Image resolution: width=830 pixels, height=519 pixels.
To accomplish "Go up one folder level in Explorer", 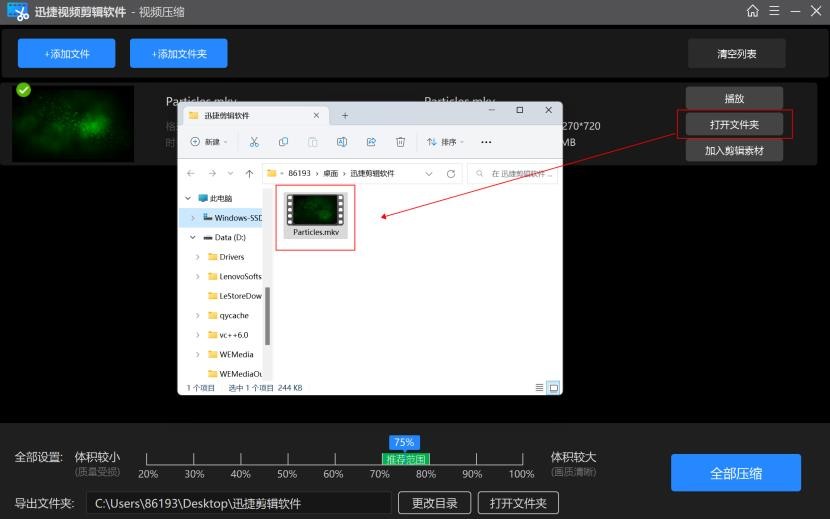I will coord(249,173).
